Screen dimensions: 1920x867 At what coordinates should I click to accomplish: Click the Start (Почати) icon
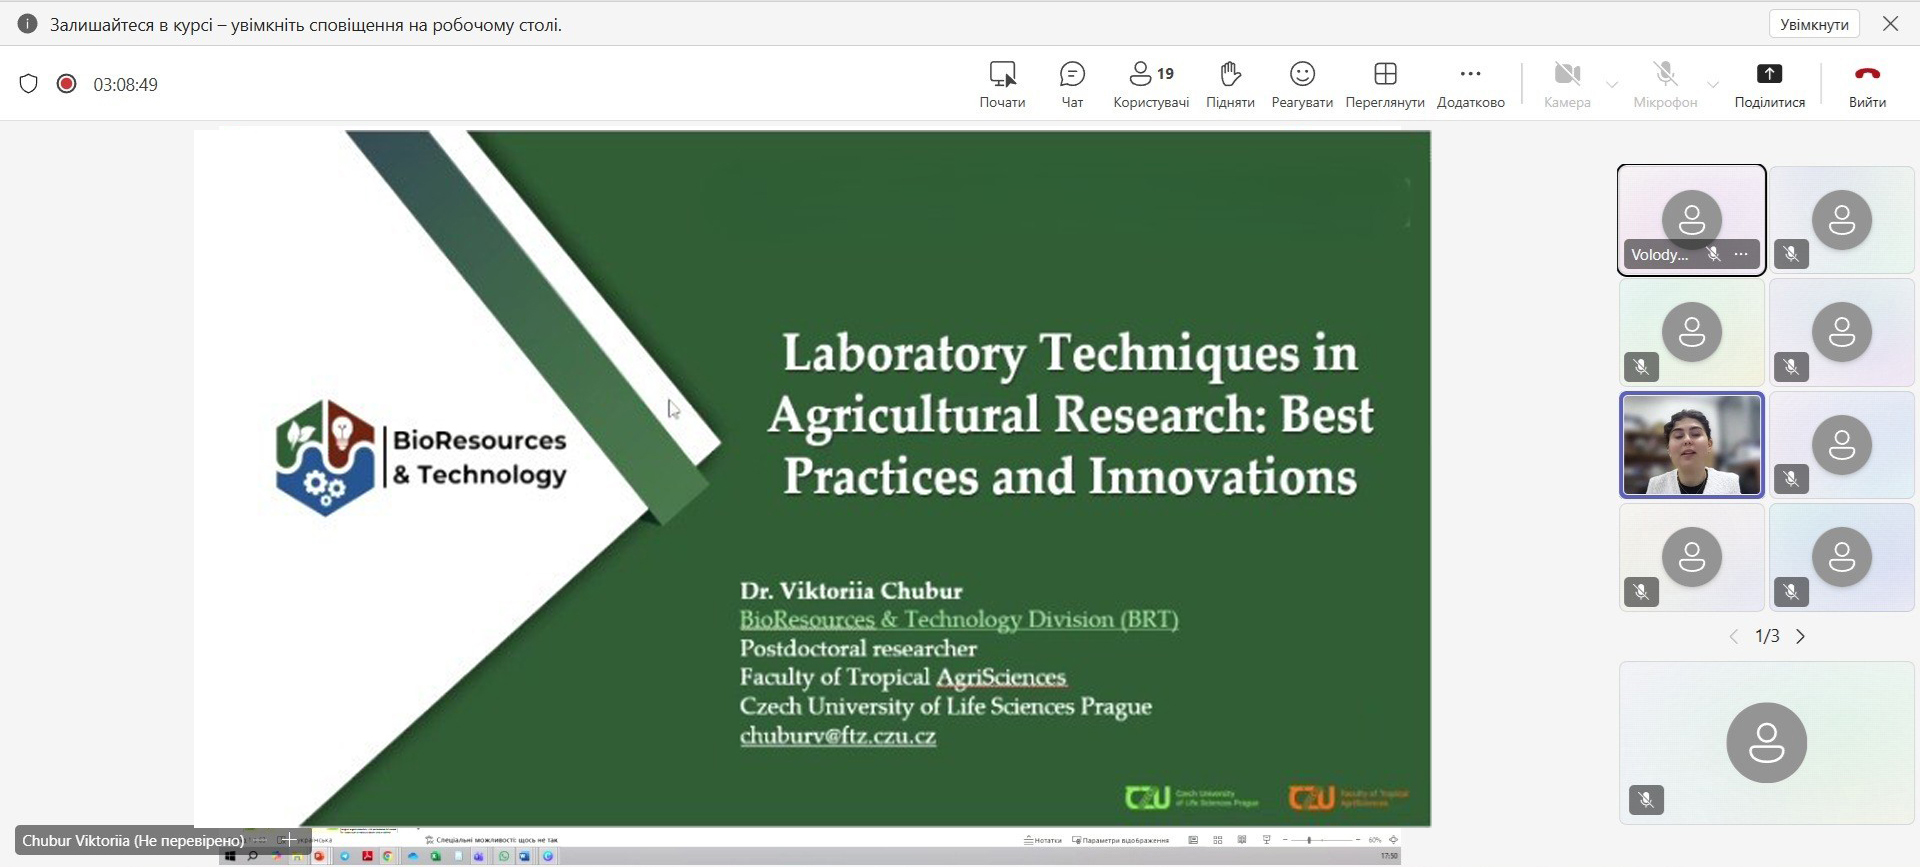(1002, 84)
